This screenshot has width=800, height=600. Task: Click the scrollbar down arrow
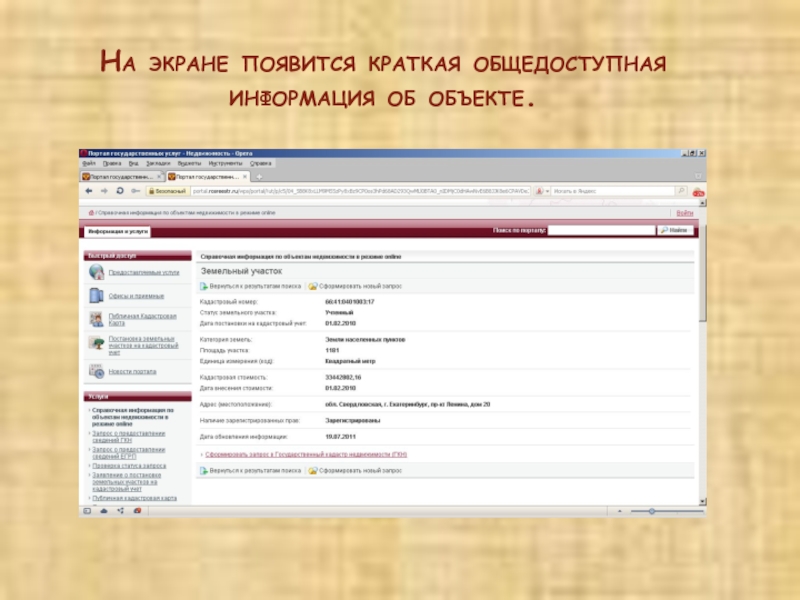(703, 502)
